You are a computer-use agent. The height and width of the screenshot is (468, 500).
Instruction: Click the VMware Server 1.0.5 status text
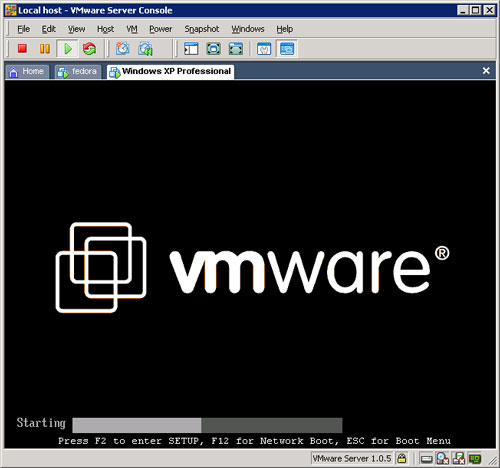352,459
